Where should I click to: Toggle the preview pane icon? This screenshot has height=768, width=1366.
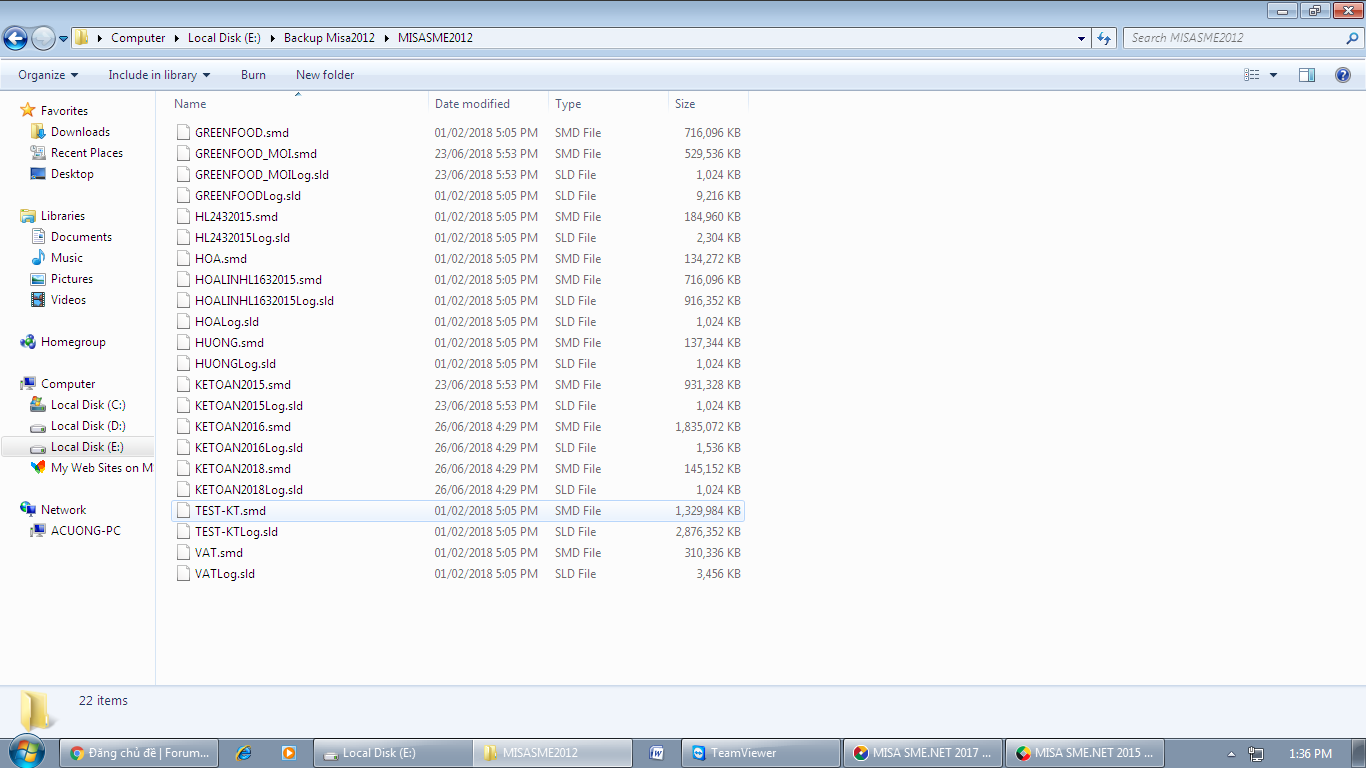click(x=1307, y=75)
